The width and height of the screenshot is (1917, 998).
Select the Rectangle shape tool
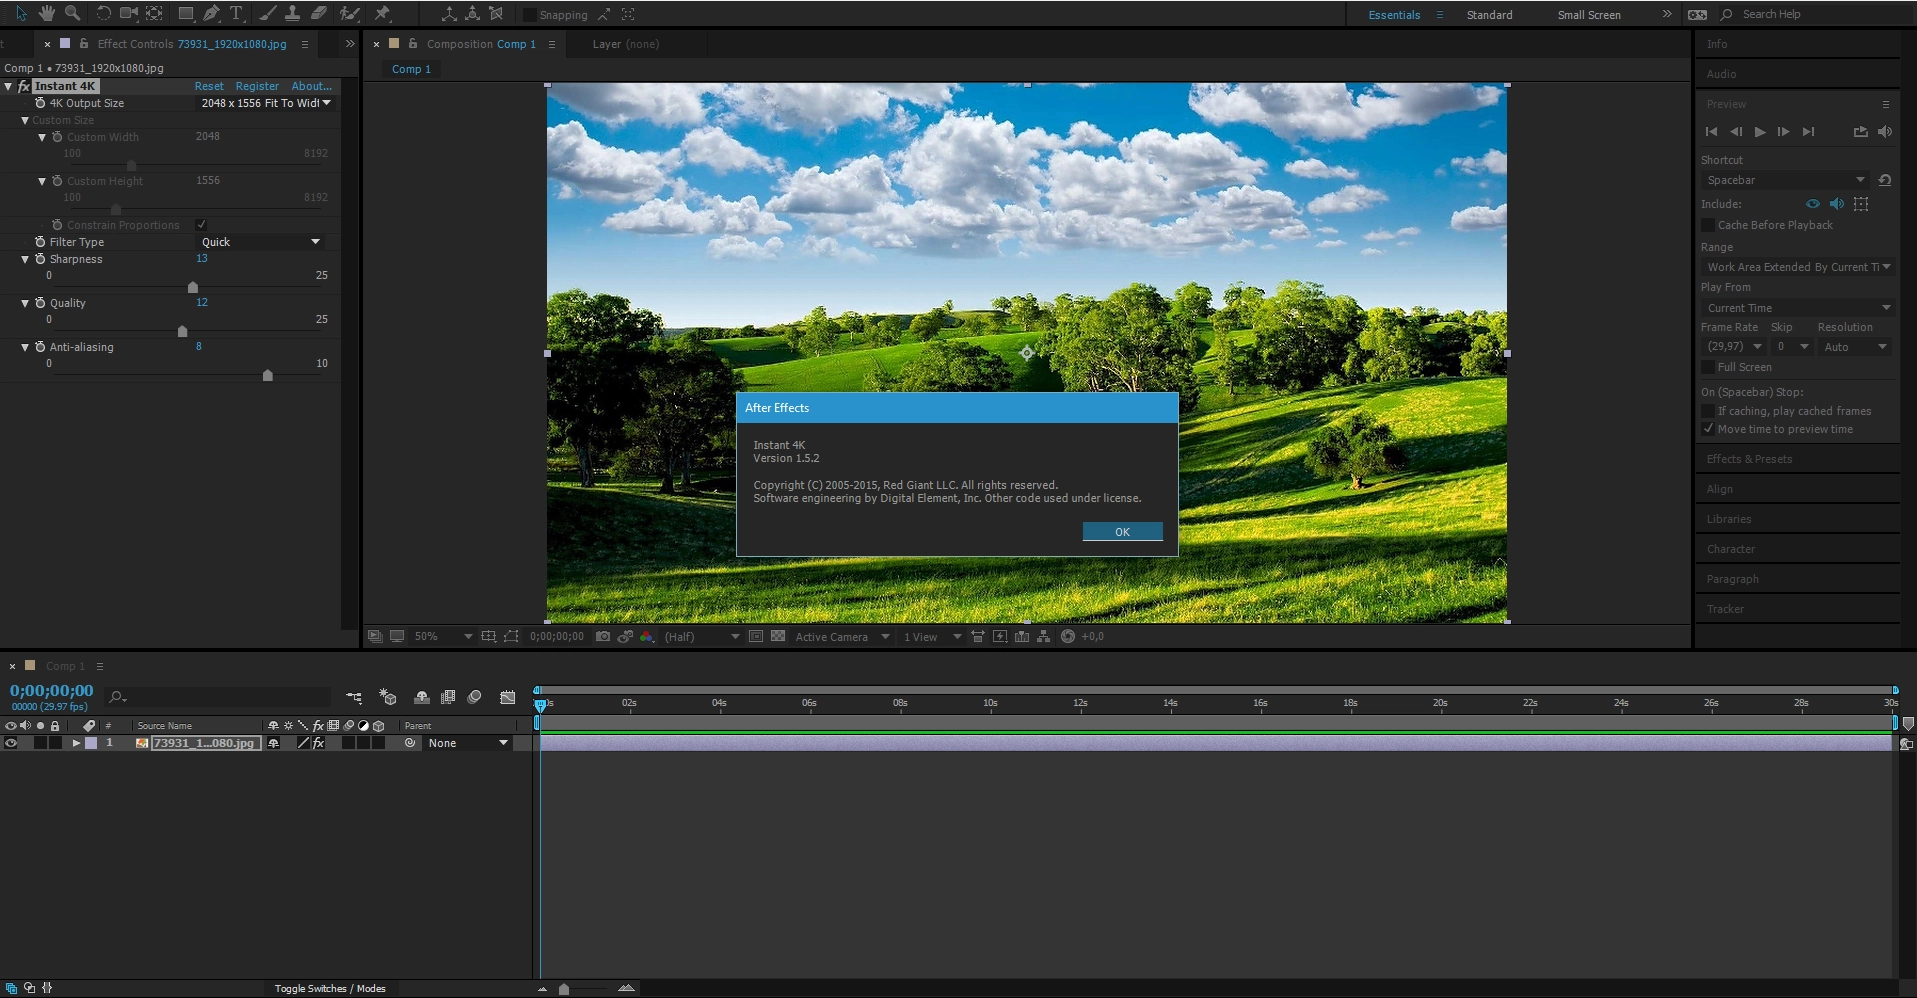click(x=186, y=13)
